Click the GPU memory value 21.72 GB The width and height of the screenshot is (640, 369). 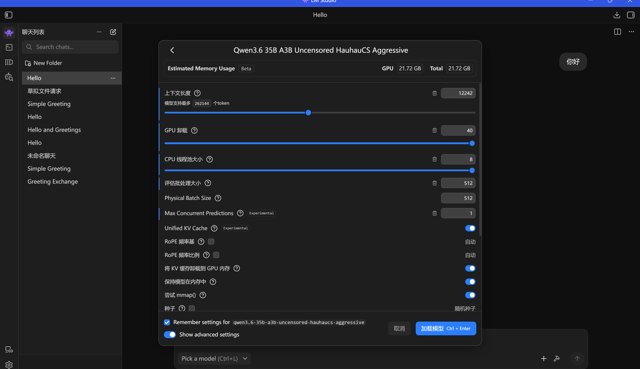click(x=410, y=69)
